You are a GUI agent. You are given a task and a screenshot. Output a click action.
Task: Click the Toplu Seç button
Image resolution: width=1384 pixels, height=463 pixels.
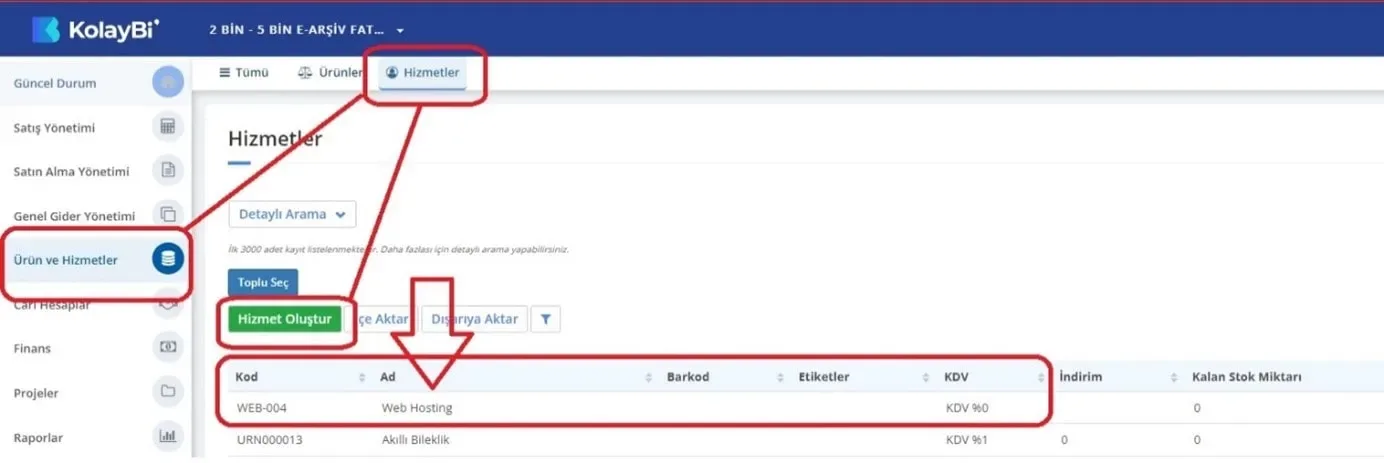263,283
